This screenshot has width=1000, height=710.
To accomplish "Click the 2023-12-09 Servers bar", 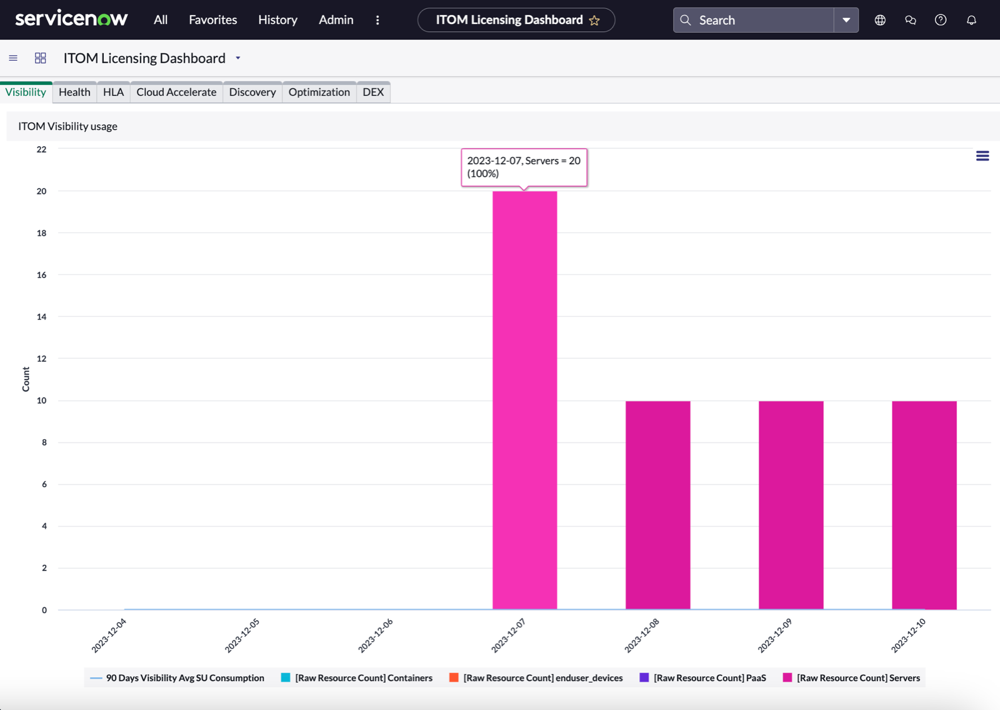I will point(791,505).
